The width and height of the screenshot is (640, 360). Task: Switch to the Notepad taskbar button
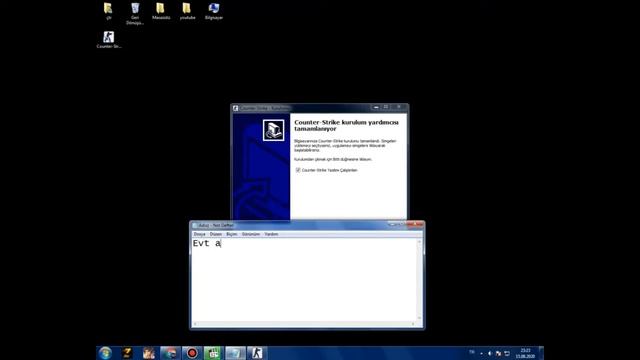point(235,353)
